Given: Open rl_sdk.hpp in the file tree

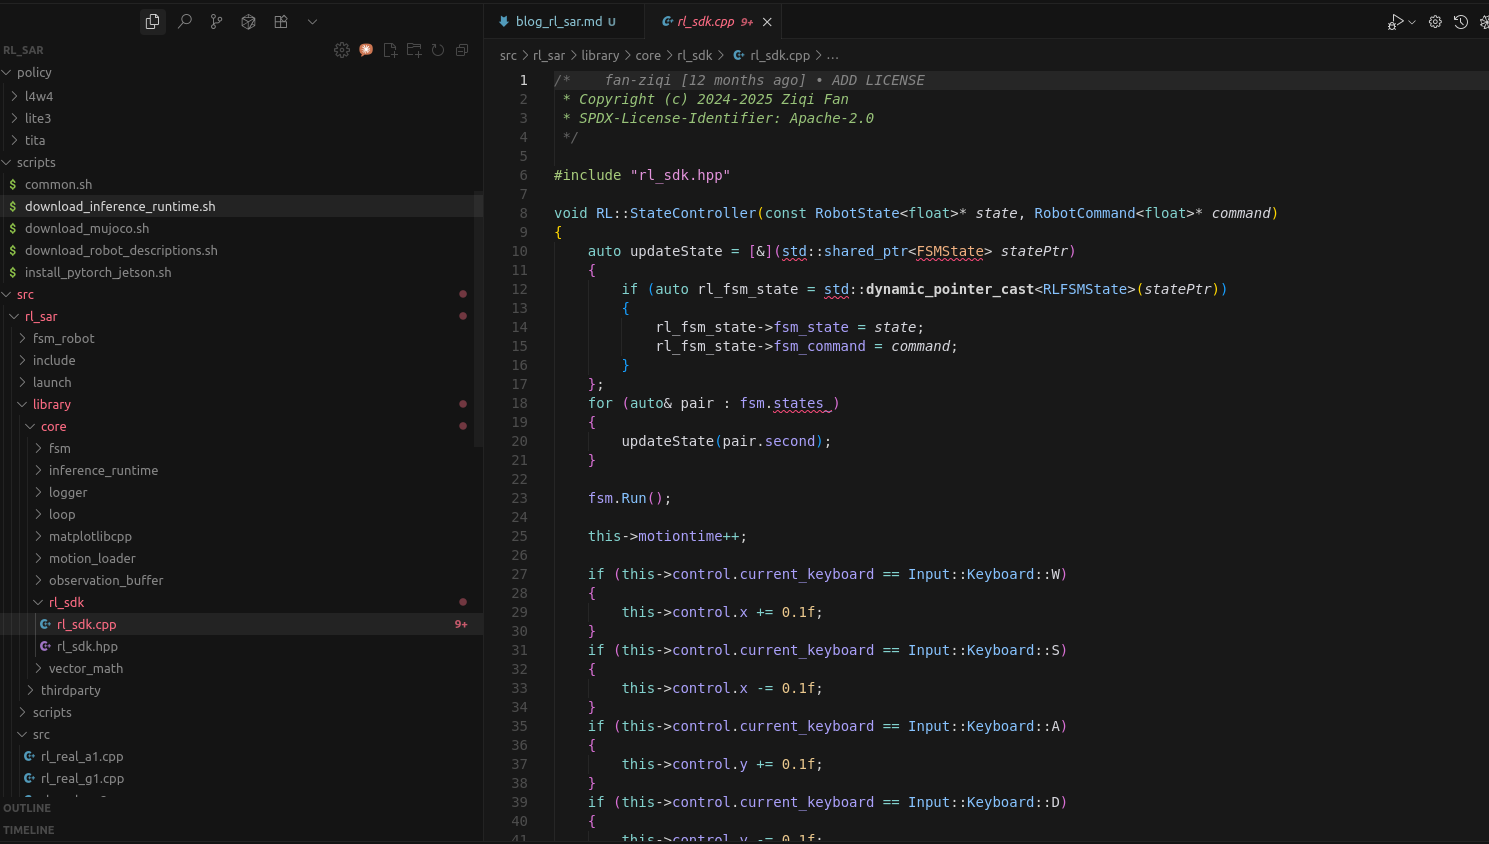Looking at the screenshot, I should pyautogui.click(x=240, y=646).
